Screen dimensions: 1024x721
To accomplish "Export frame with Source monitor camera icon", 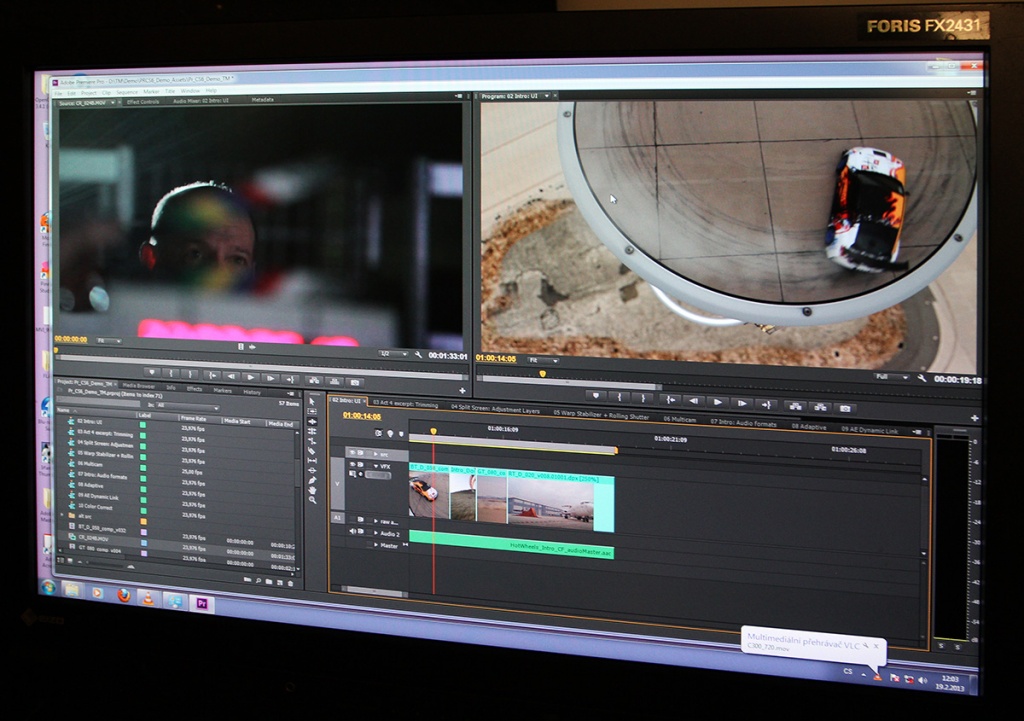I will coord(355,382).
